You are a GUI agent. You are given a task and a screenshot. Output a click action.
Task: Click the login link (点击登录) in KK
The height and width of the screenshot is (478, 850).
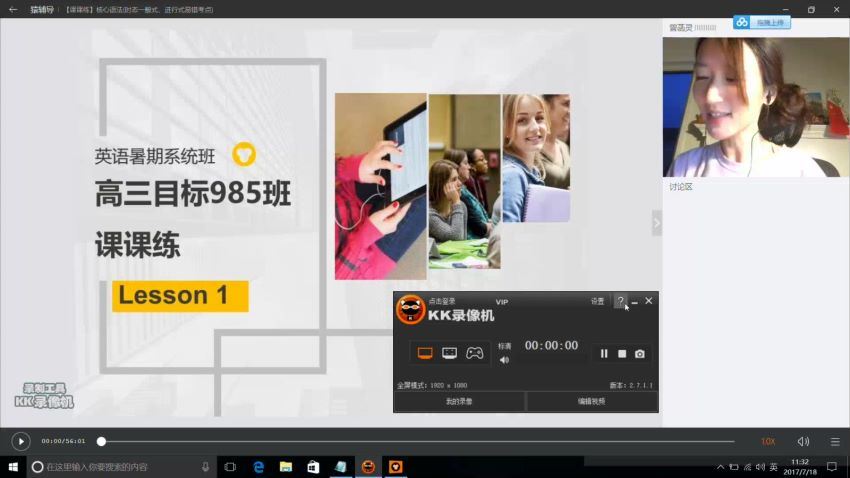pos(442,301)
